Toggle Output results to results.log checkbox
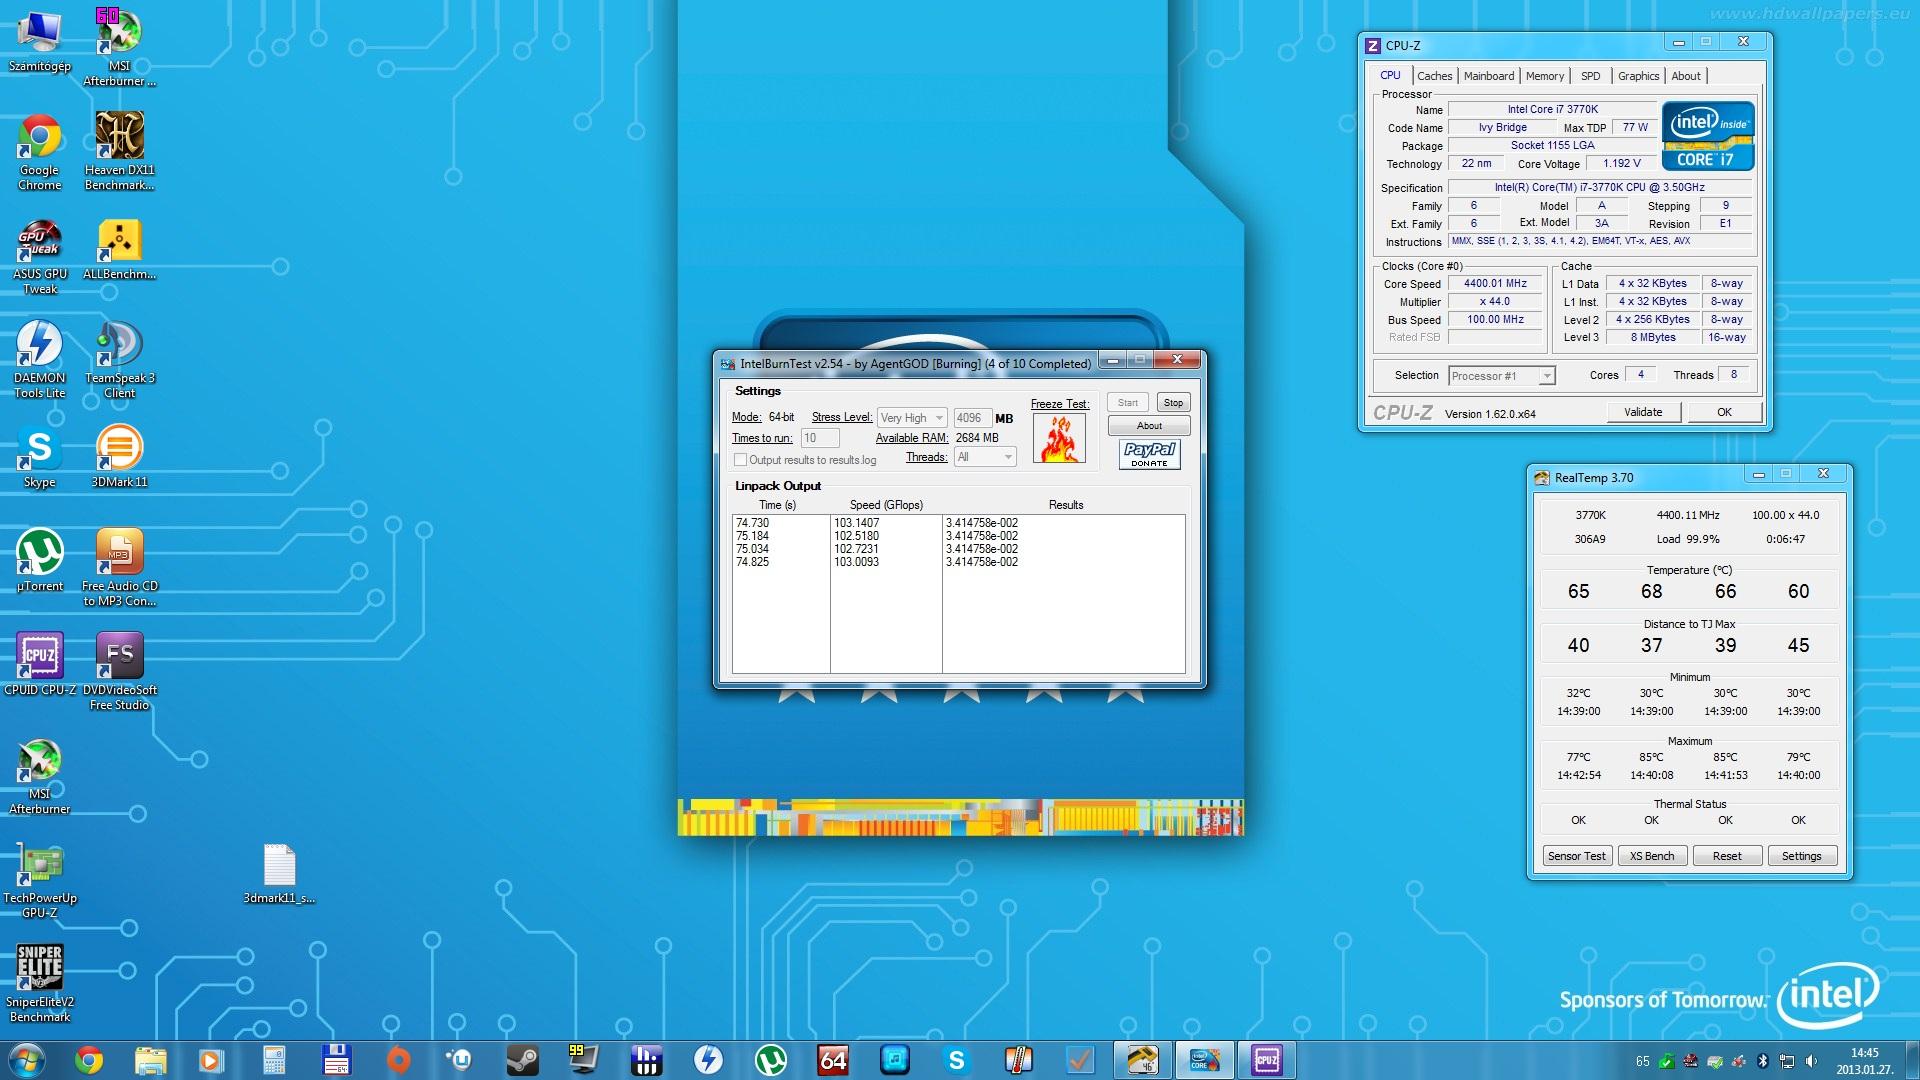The image size is (1920, 1080). (740, 460)
